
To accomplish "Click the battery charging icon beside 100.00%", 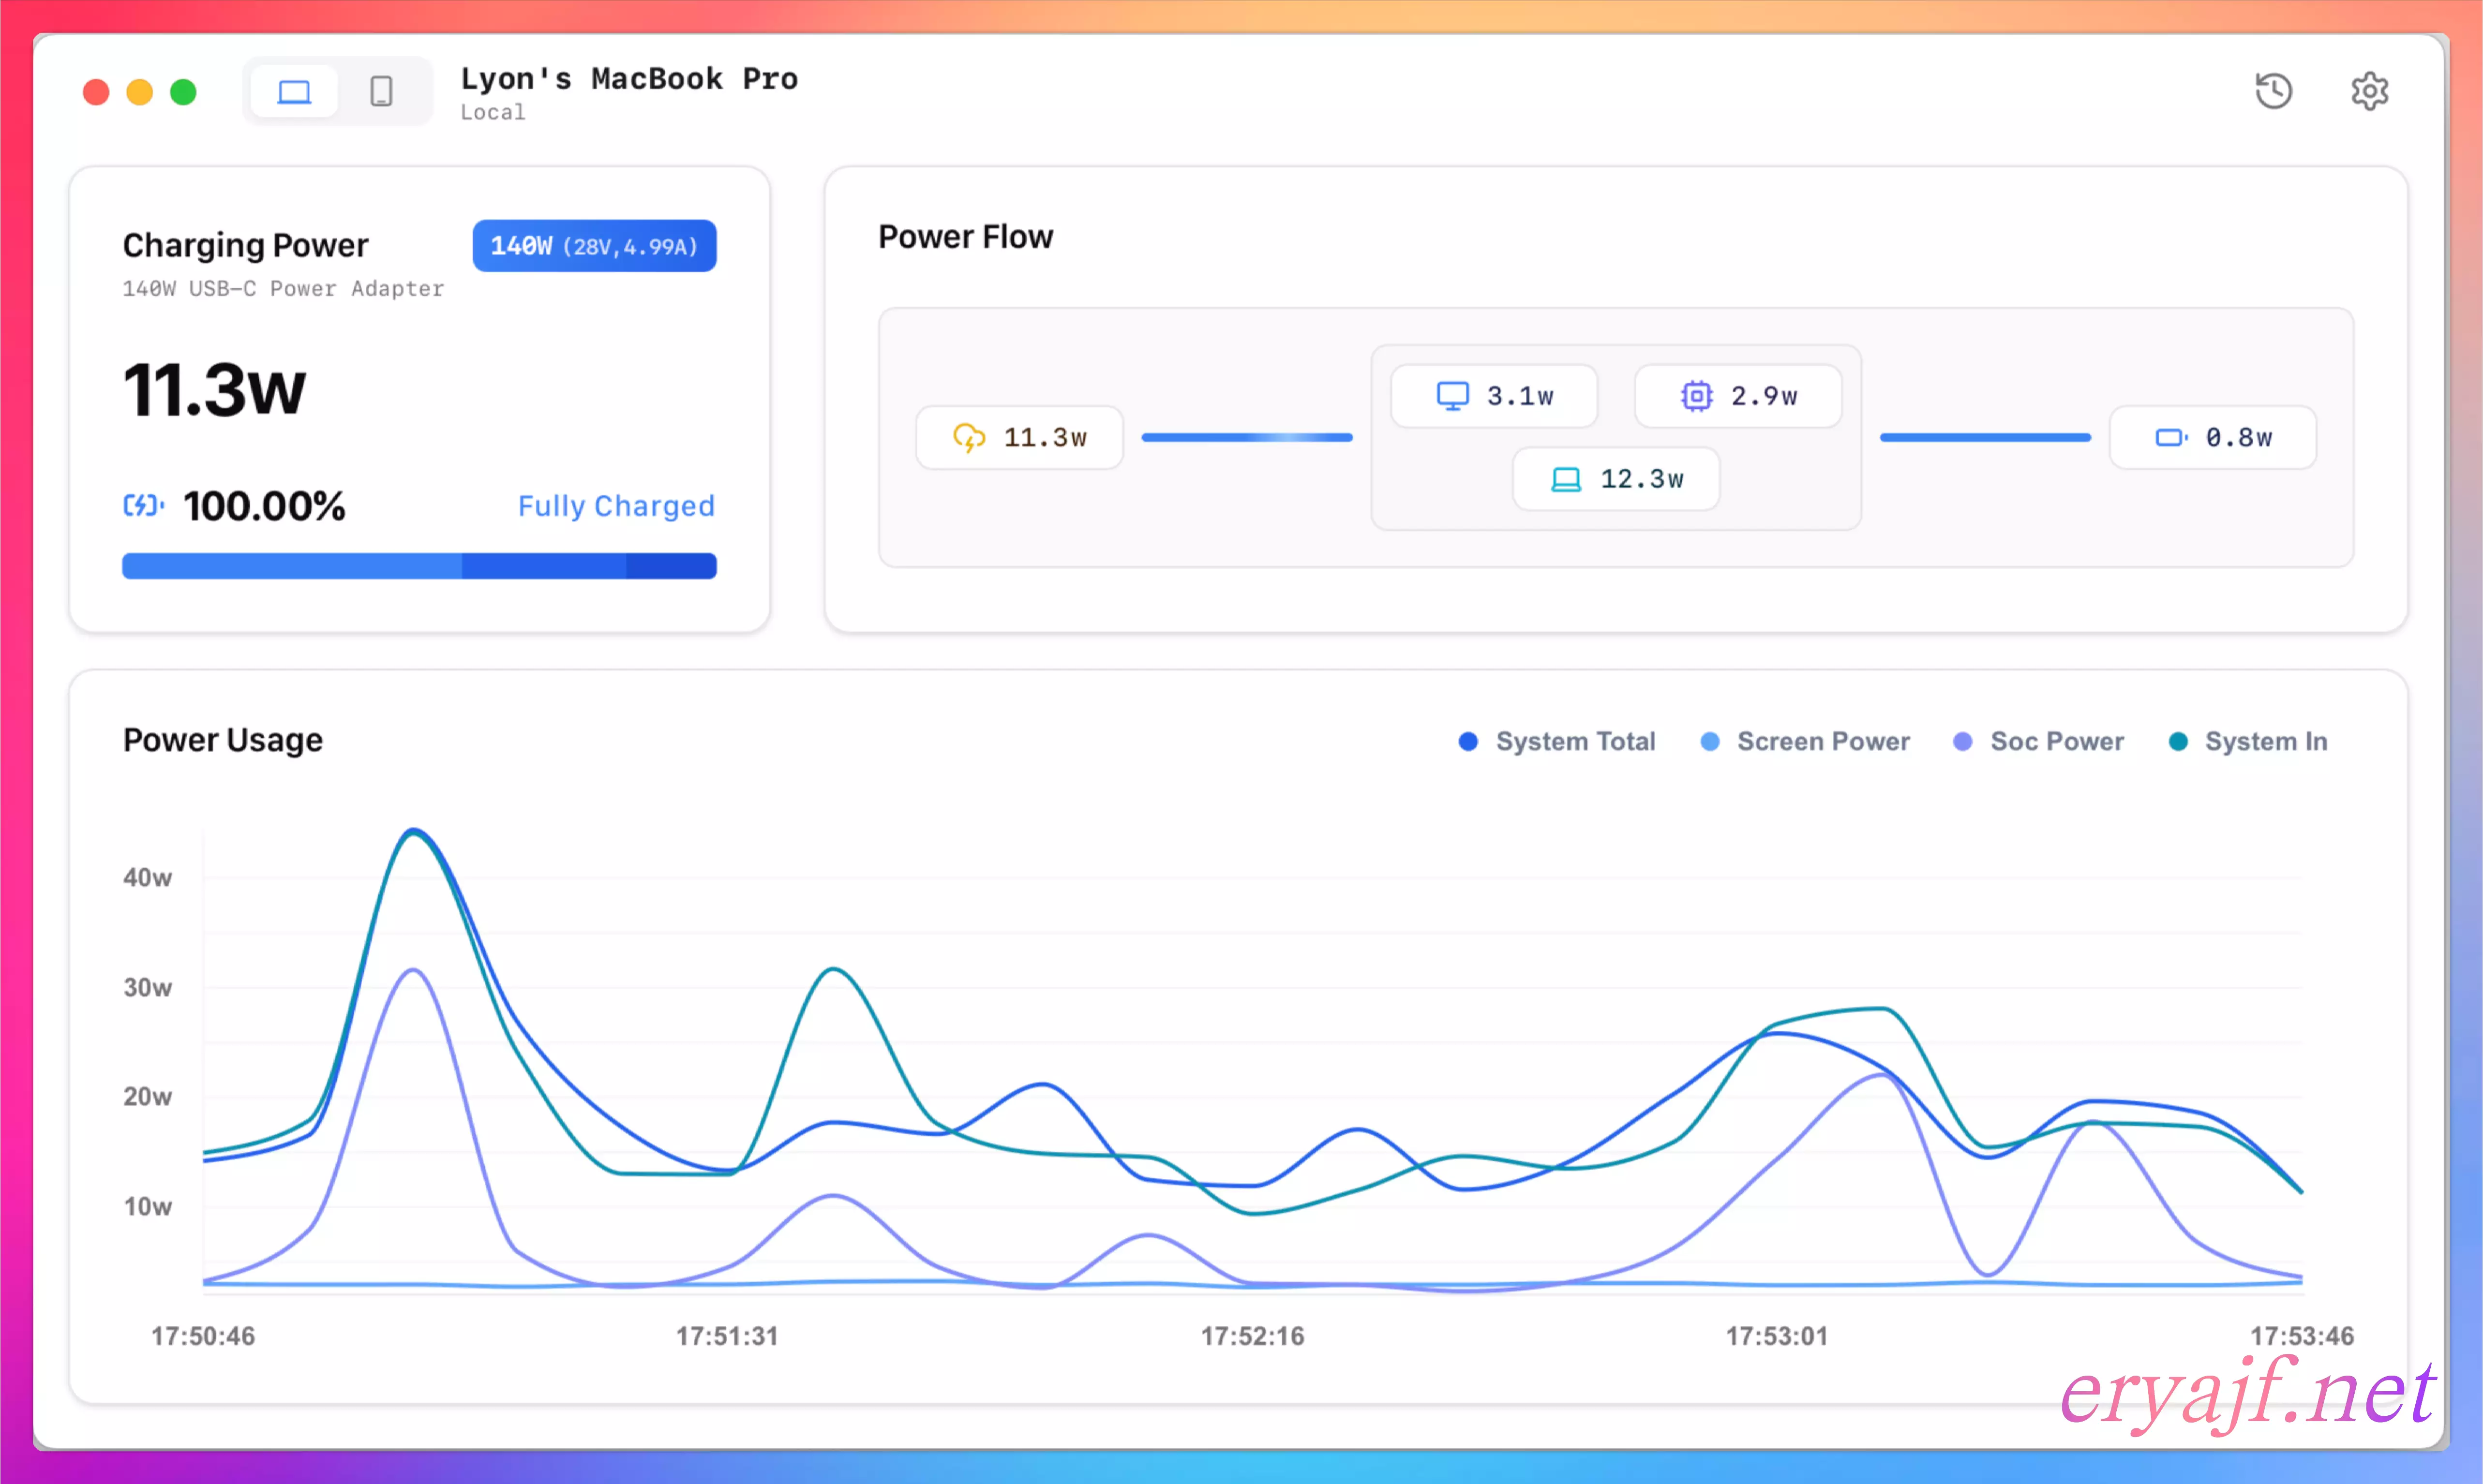I will pos(144,505).
